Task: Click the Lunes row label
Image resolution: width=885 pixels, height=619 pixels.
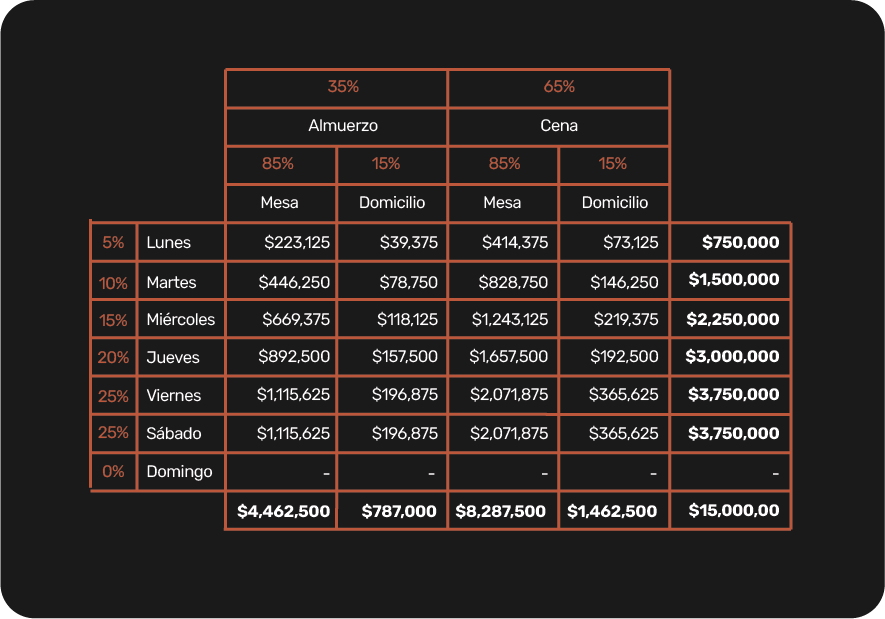Action: click(168, 242)
